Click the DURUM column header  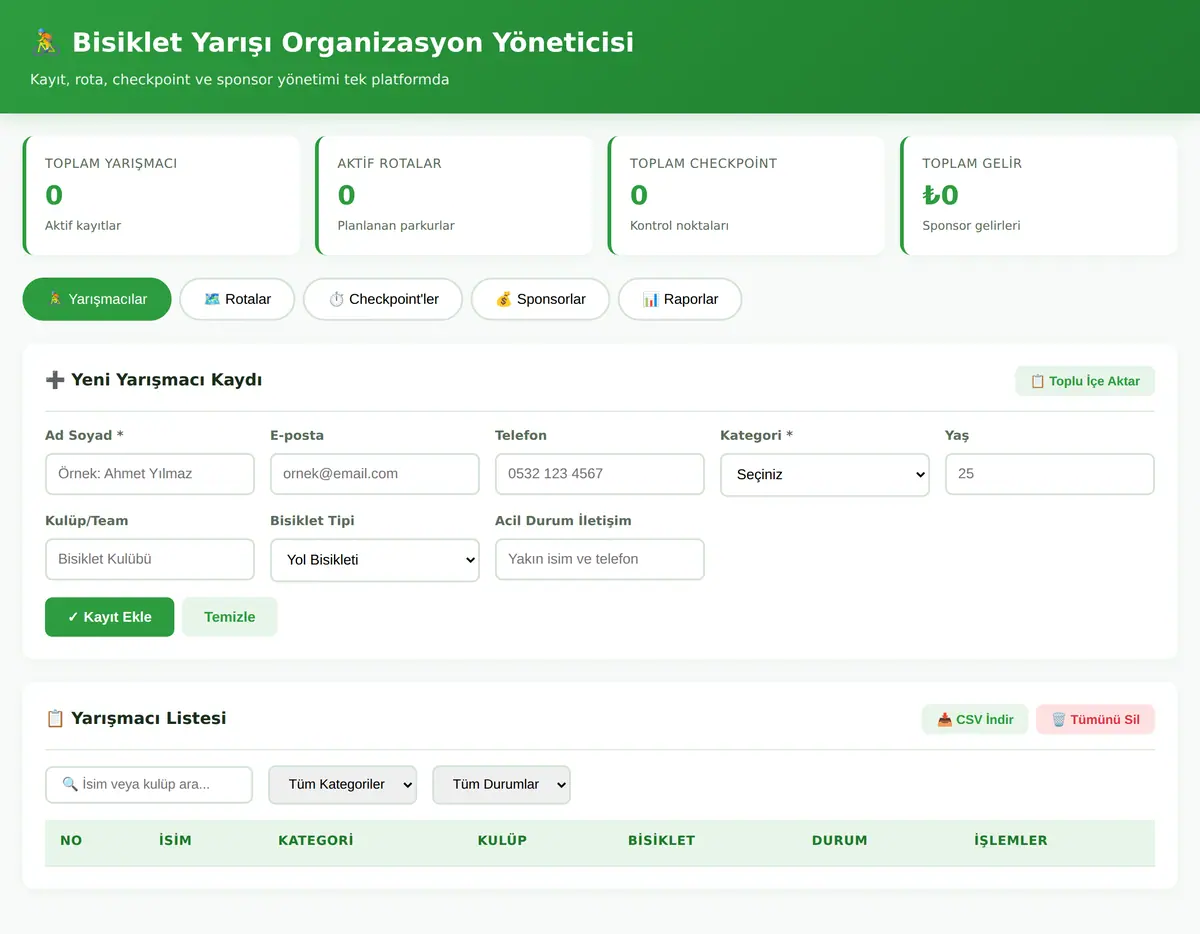point(840,840)
